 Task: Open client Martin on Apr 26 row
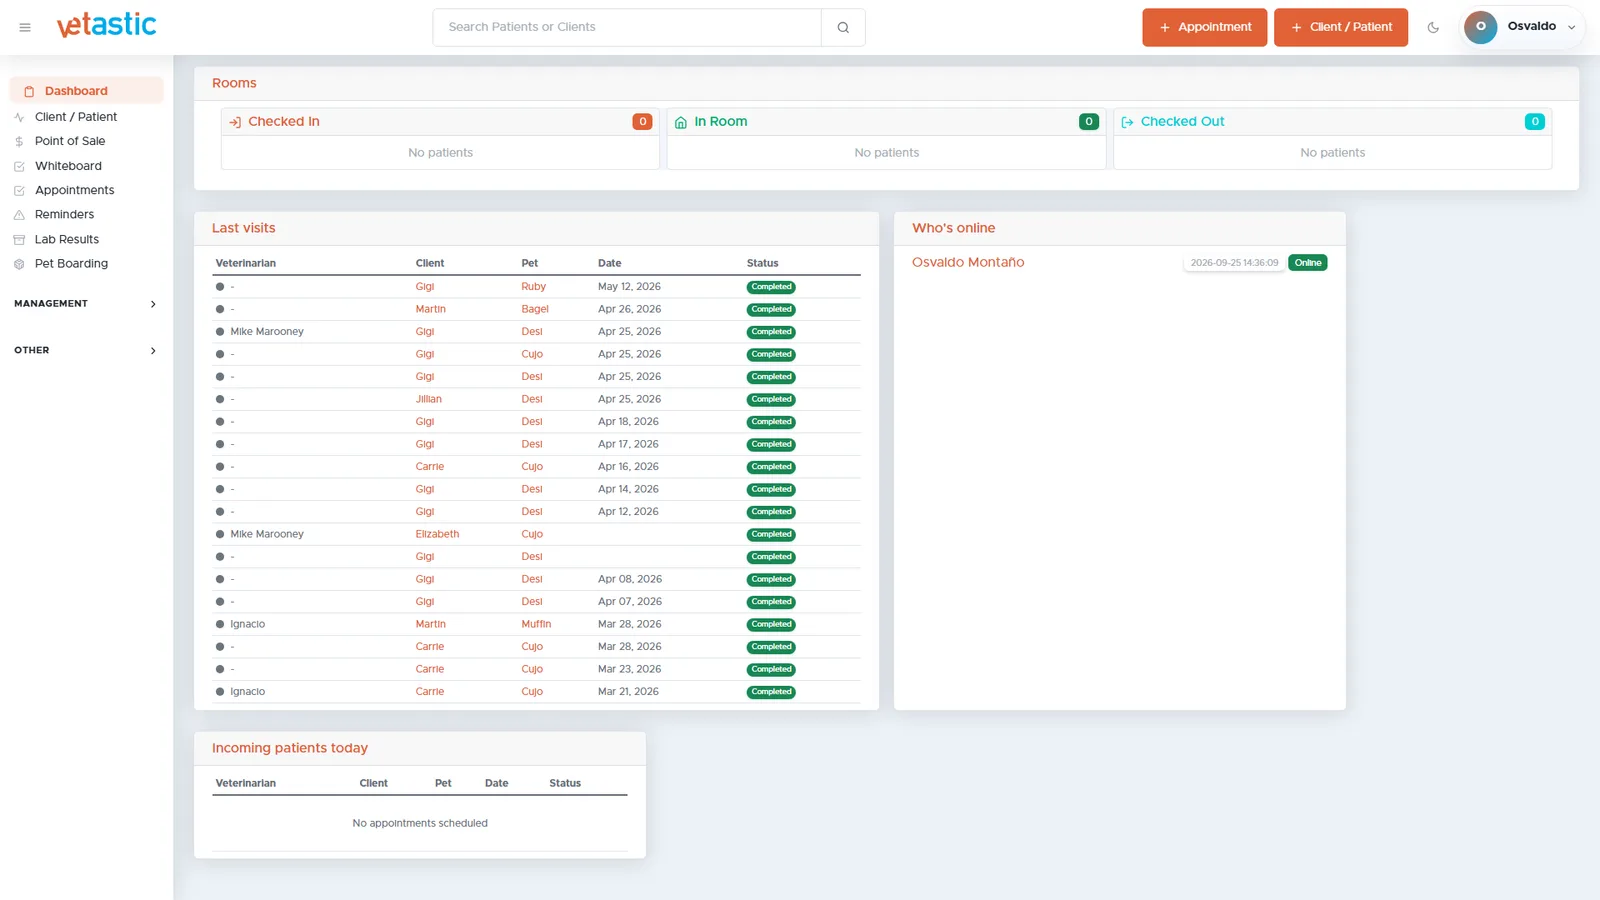point(430,309)
